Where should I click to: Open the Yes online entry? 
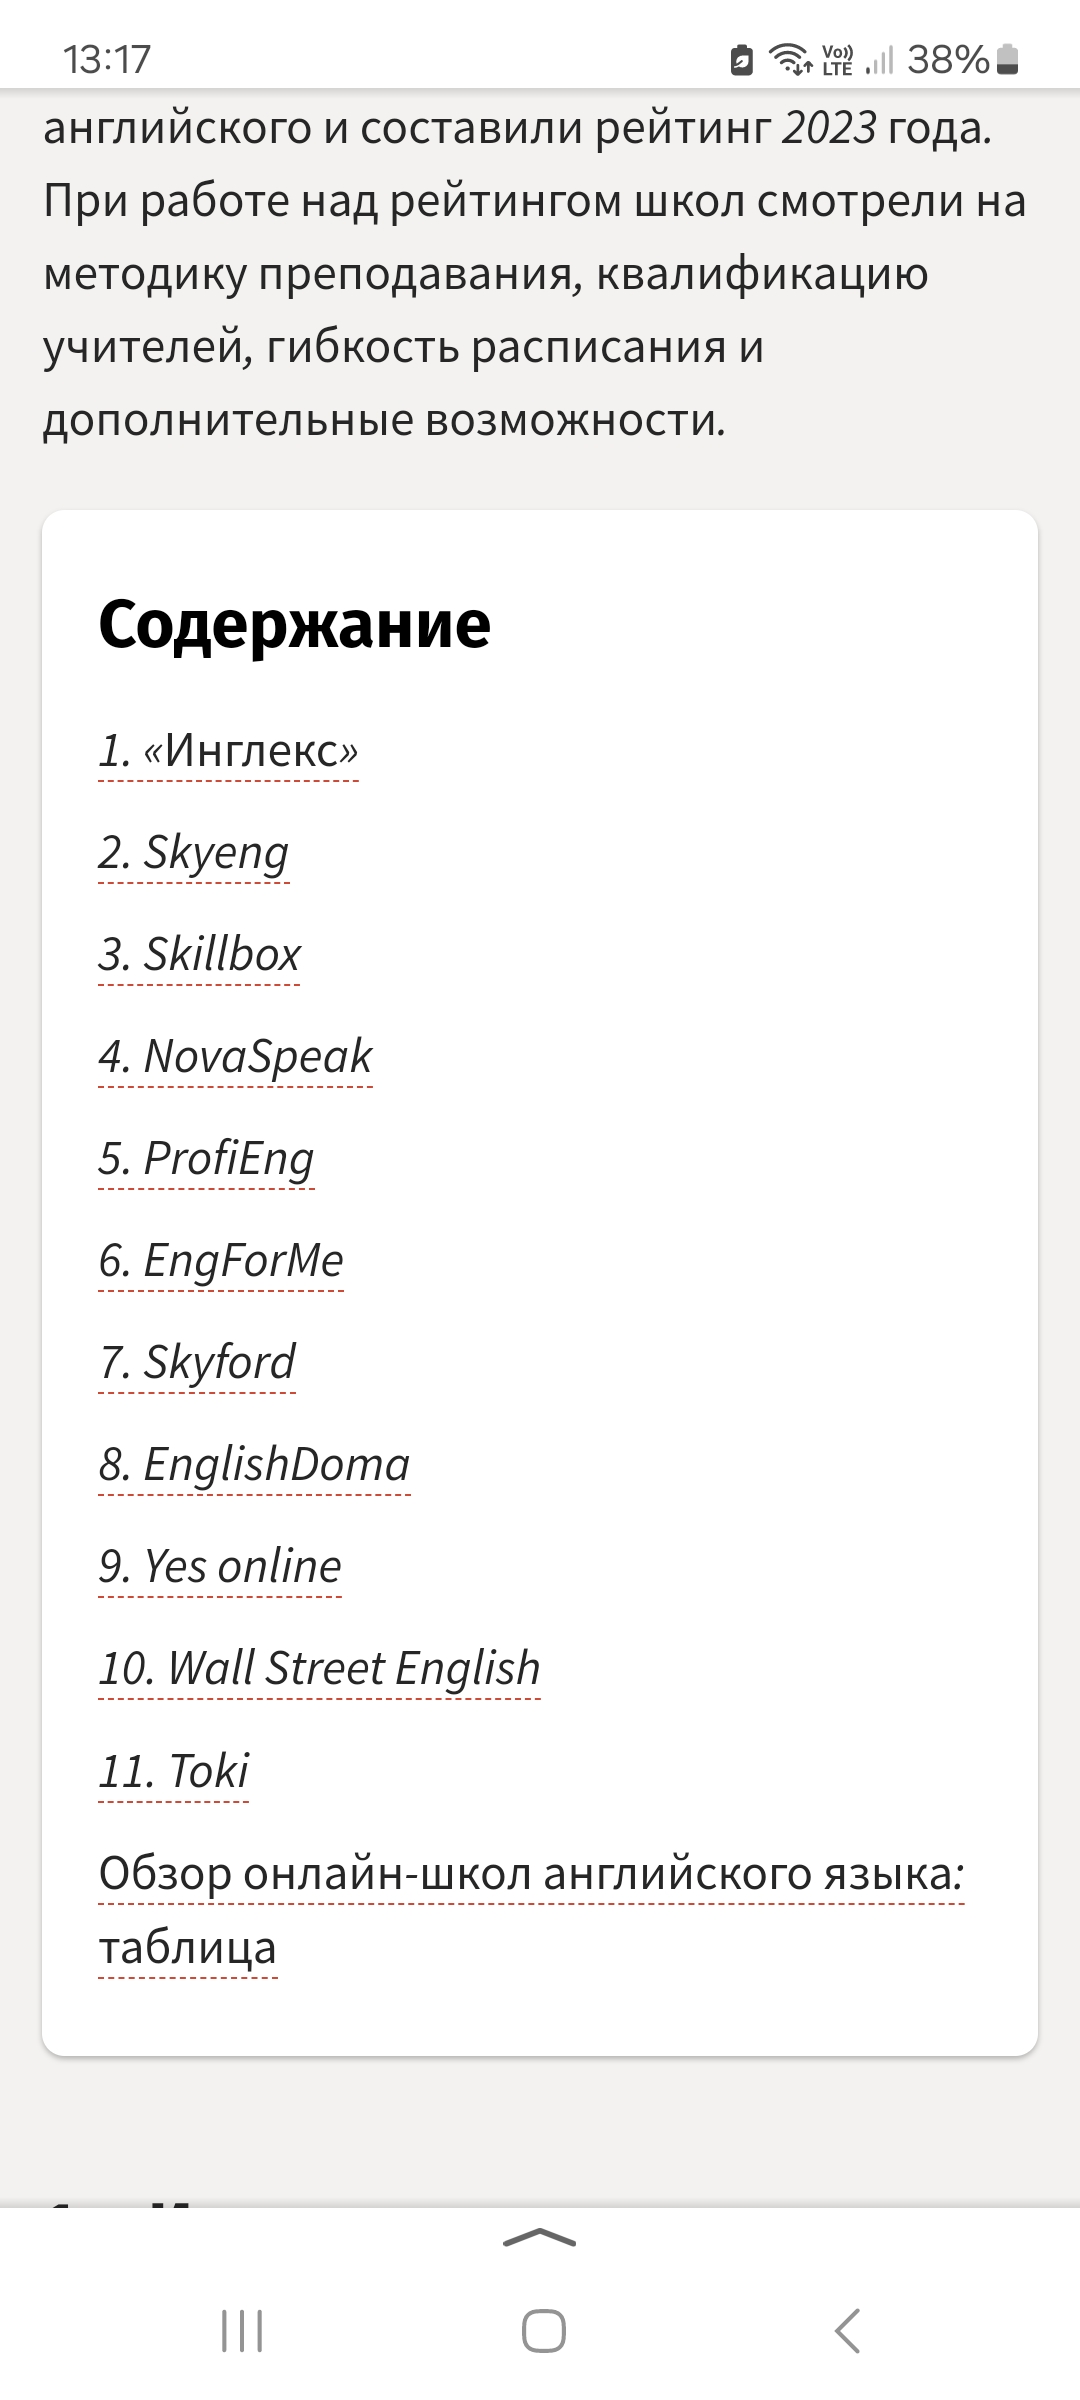click(x=220, y=1566)
